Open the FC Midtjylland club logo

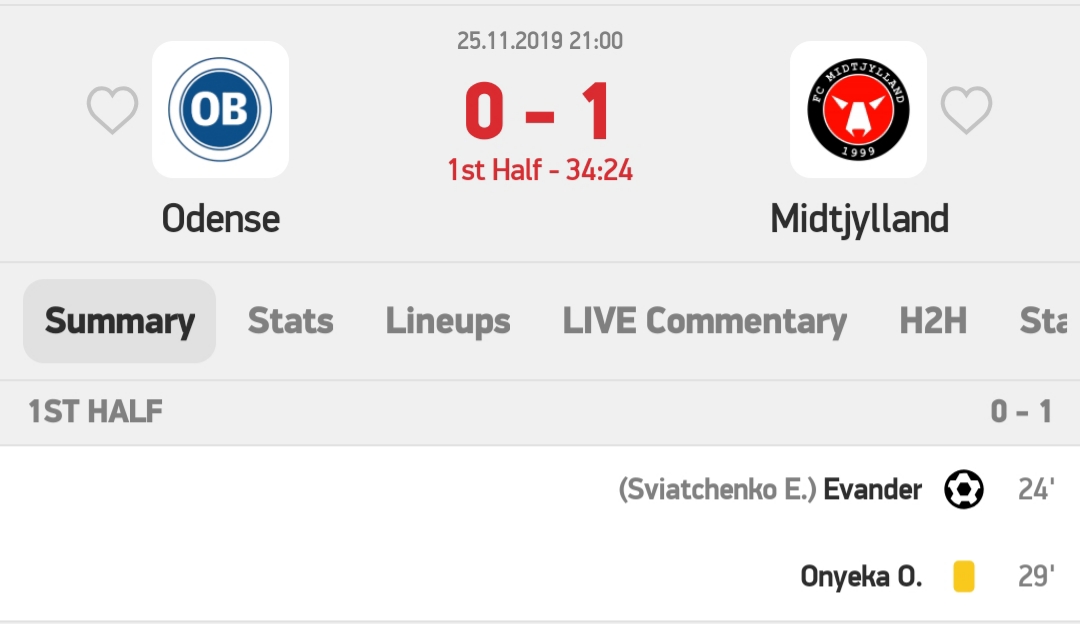pyautogui.click(x=858, y=110)
